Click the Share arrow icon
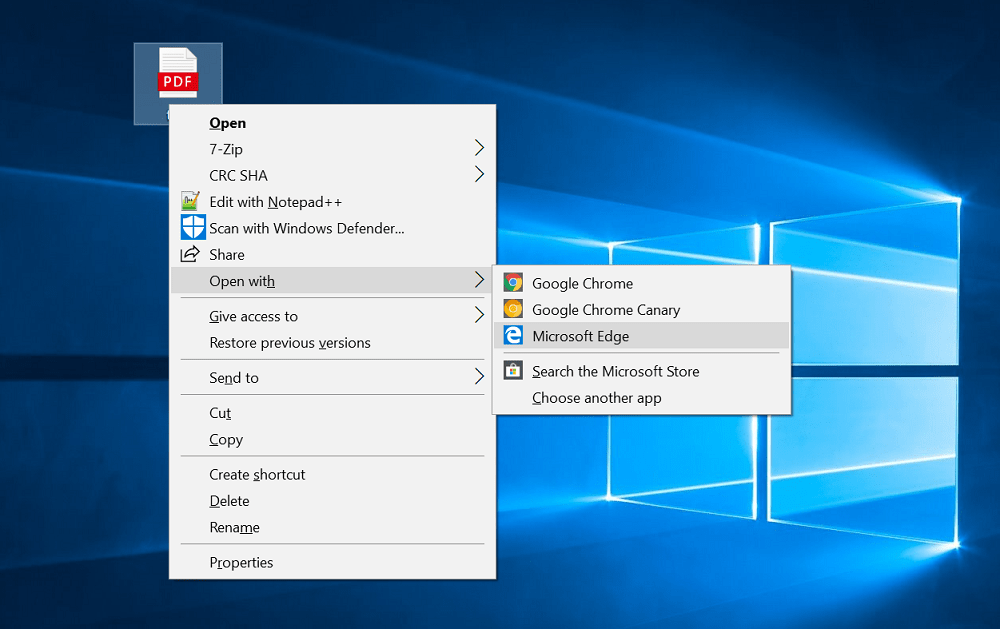Image resolution: width=1000 pixels, height=629 pixels. pos(190,254)
